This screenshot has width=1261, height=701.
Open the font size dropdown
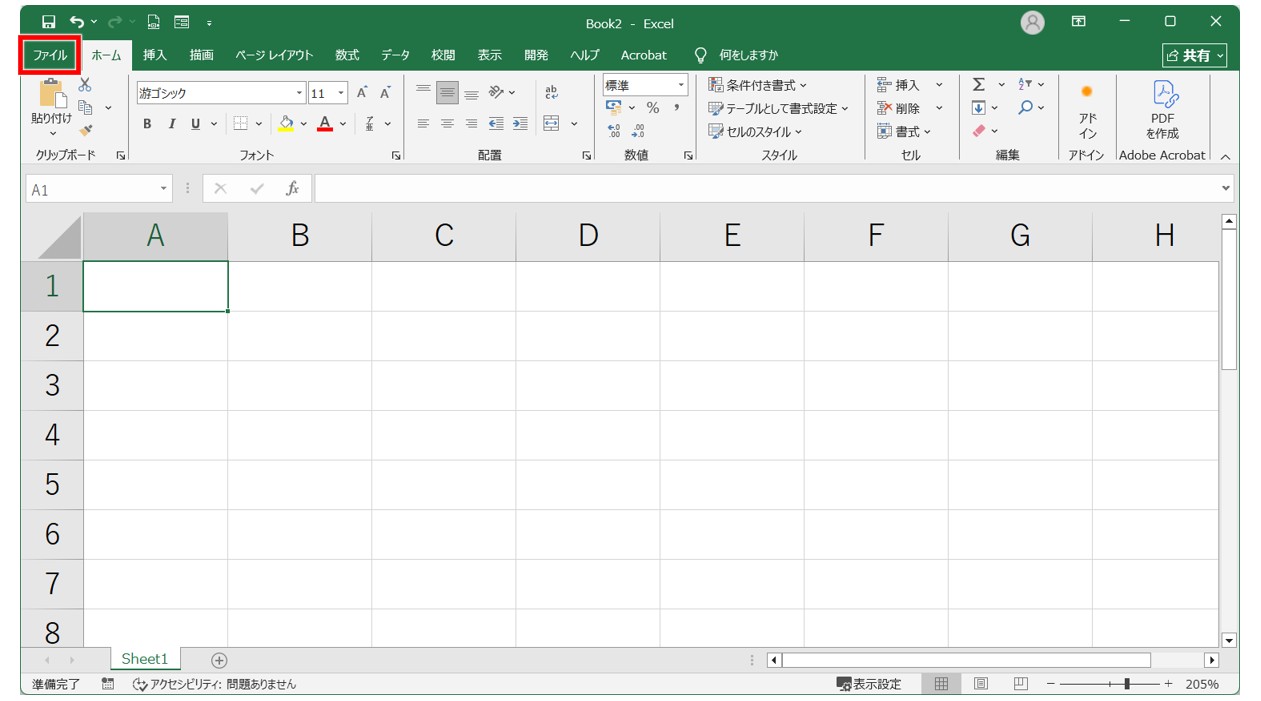pyautogui.click(x=341, y=93)
